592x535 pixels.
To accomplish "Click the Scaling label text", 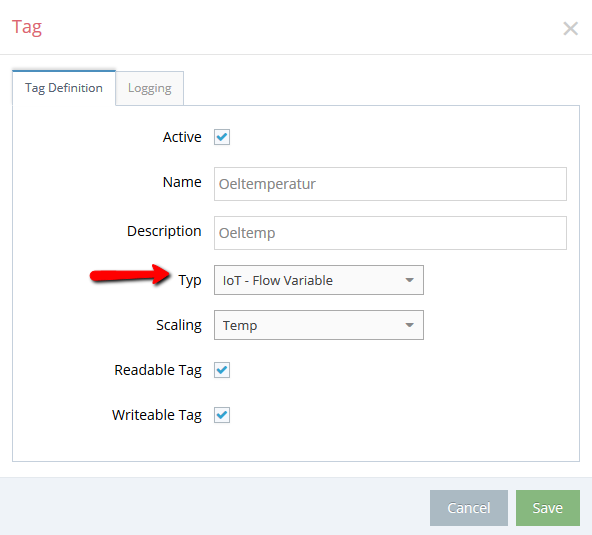I will click(x=179, y=325).
